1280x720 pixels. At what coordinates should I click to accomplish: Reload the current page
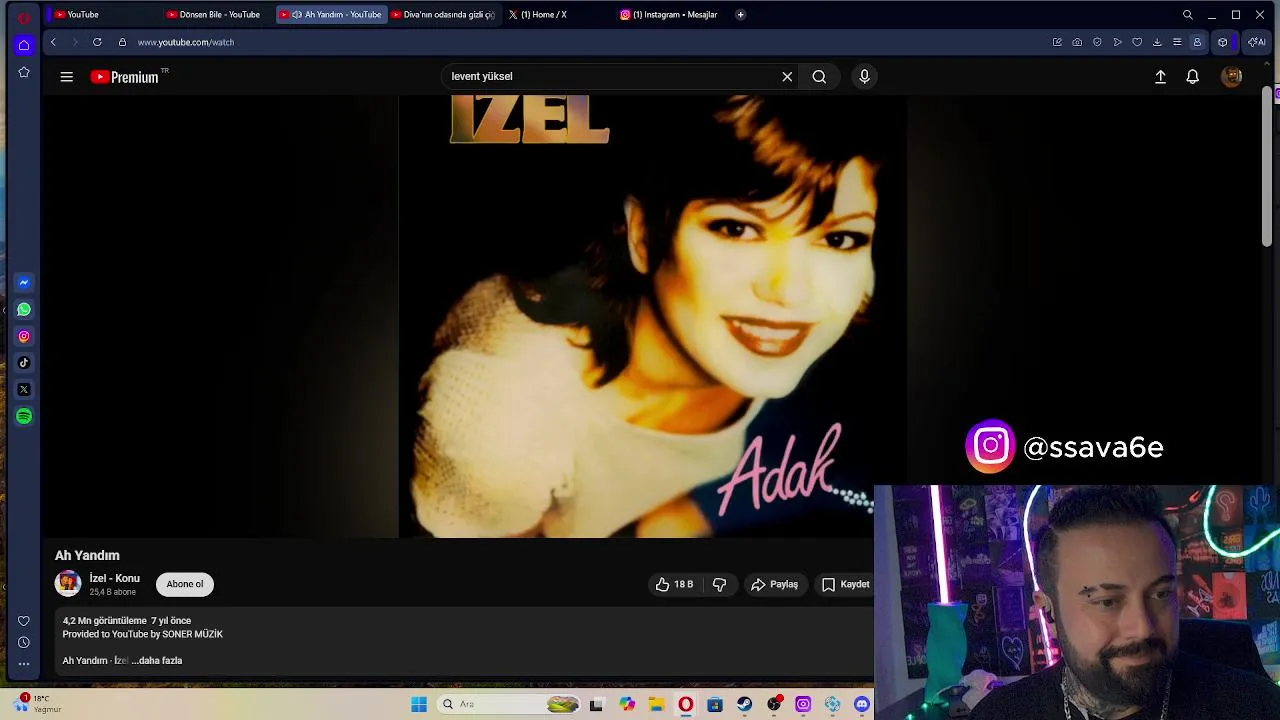point(97,42)
